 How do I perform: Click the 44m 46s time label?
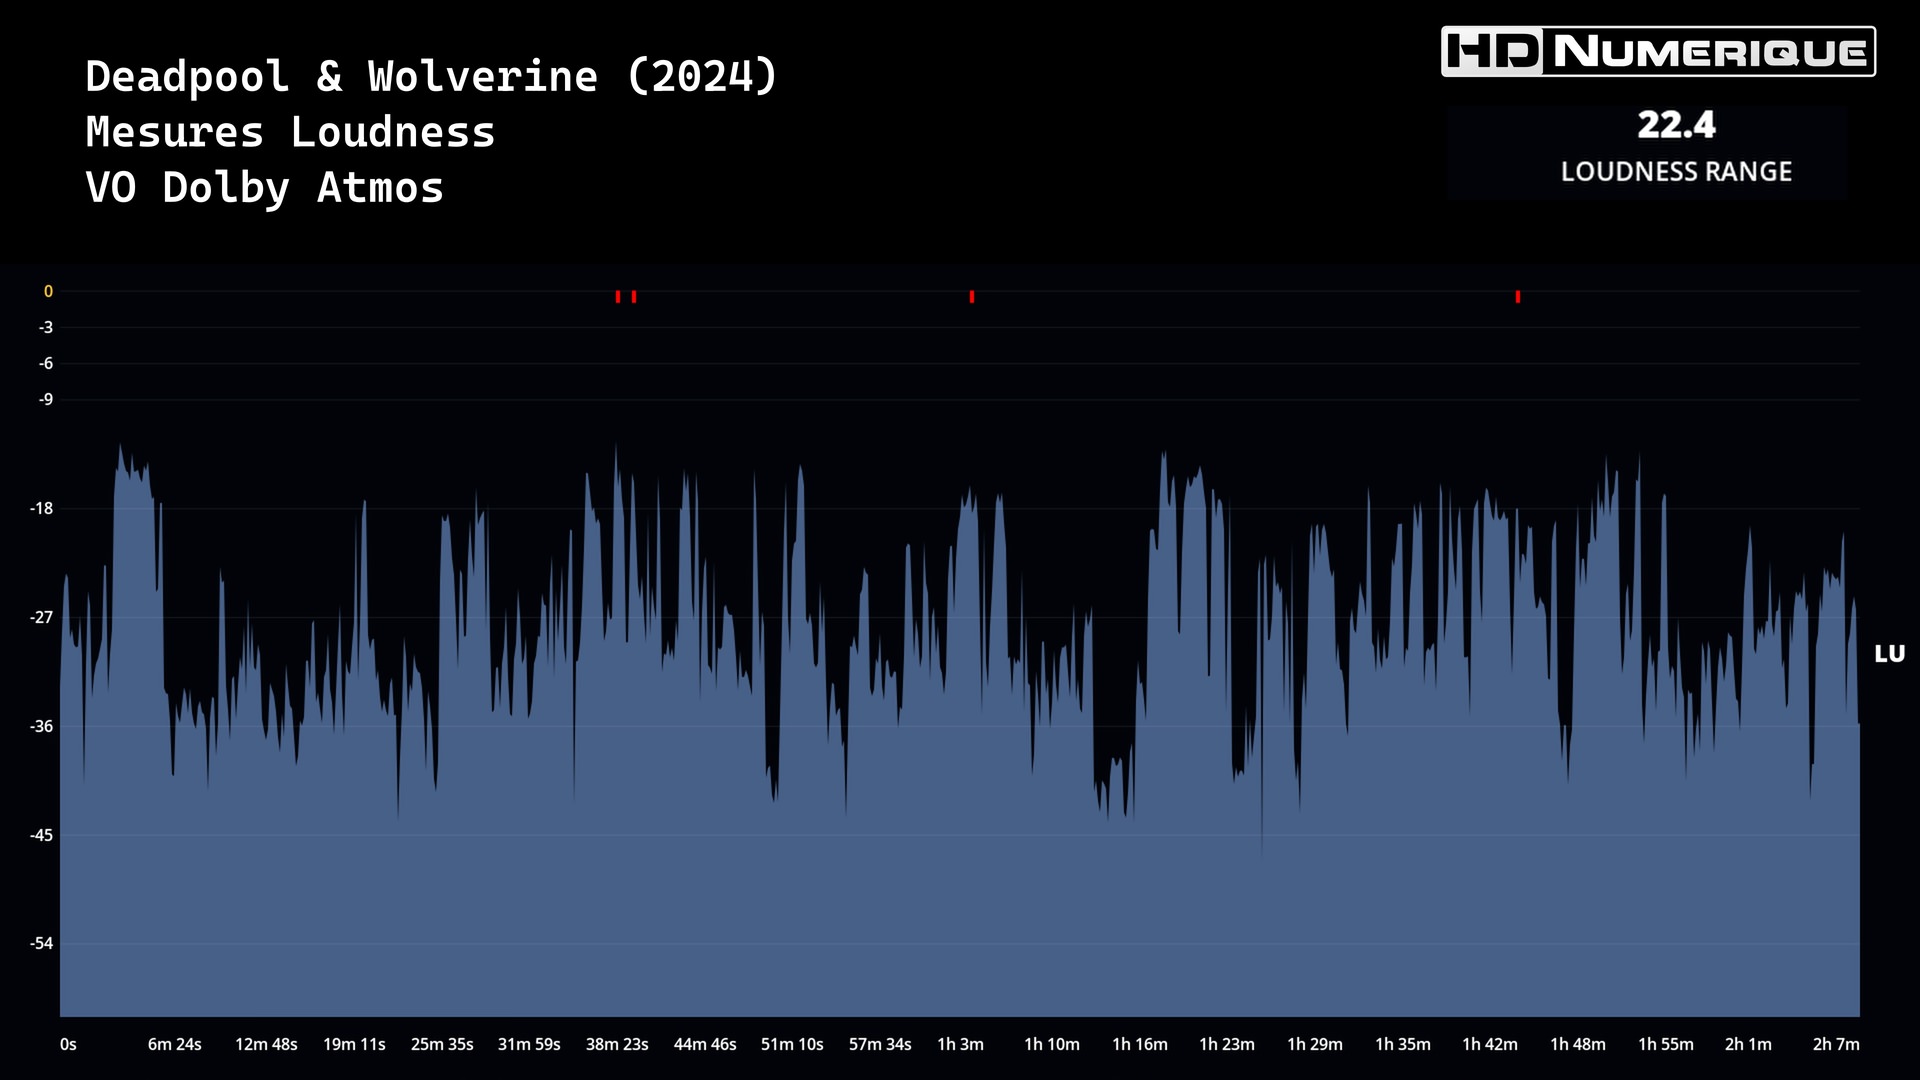coord(705,1044)
